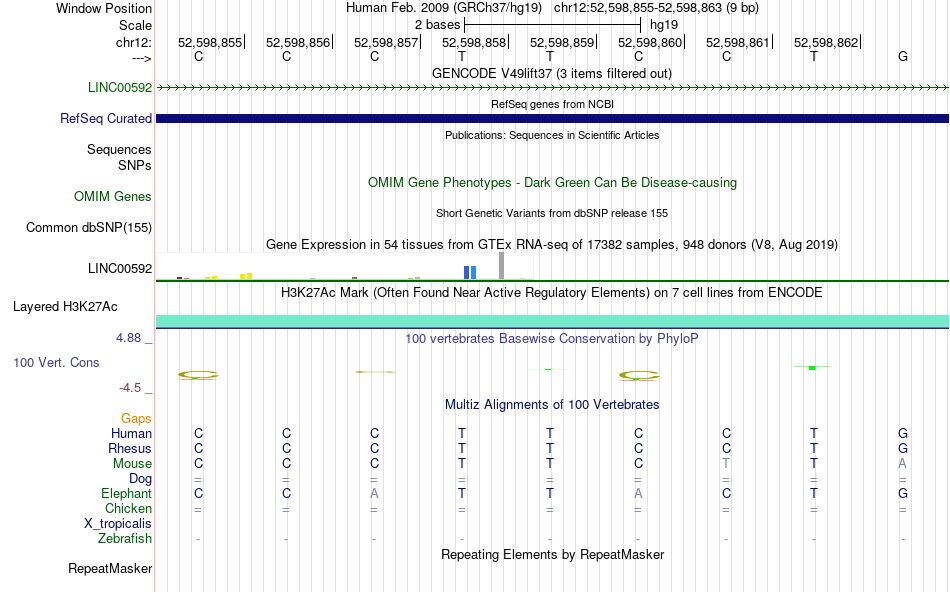Click Short Genetic Variants from dbSNP title
Screen dimensions: 950x592
point(552,213)
